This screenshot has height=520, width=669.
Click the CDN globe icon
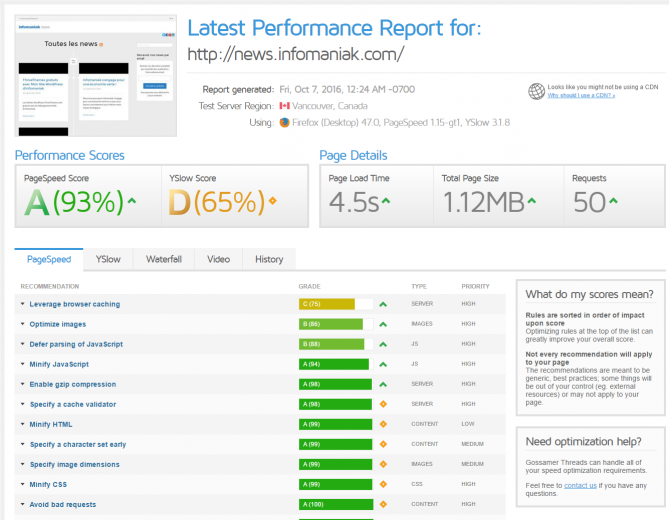(536, 91)
